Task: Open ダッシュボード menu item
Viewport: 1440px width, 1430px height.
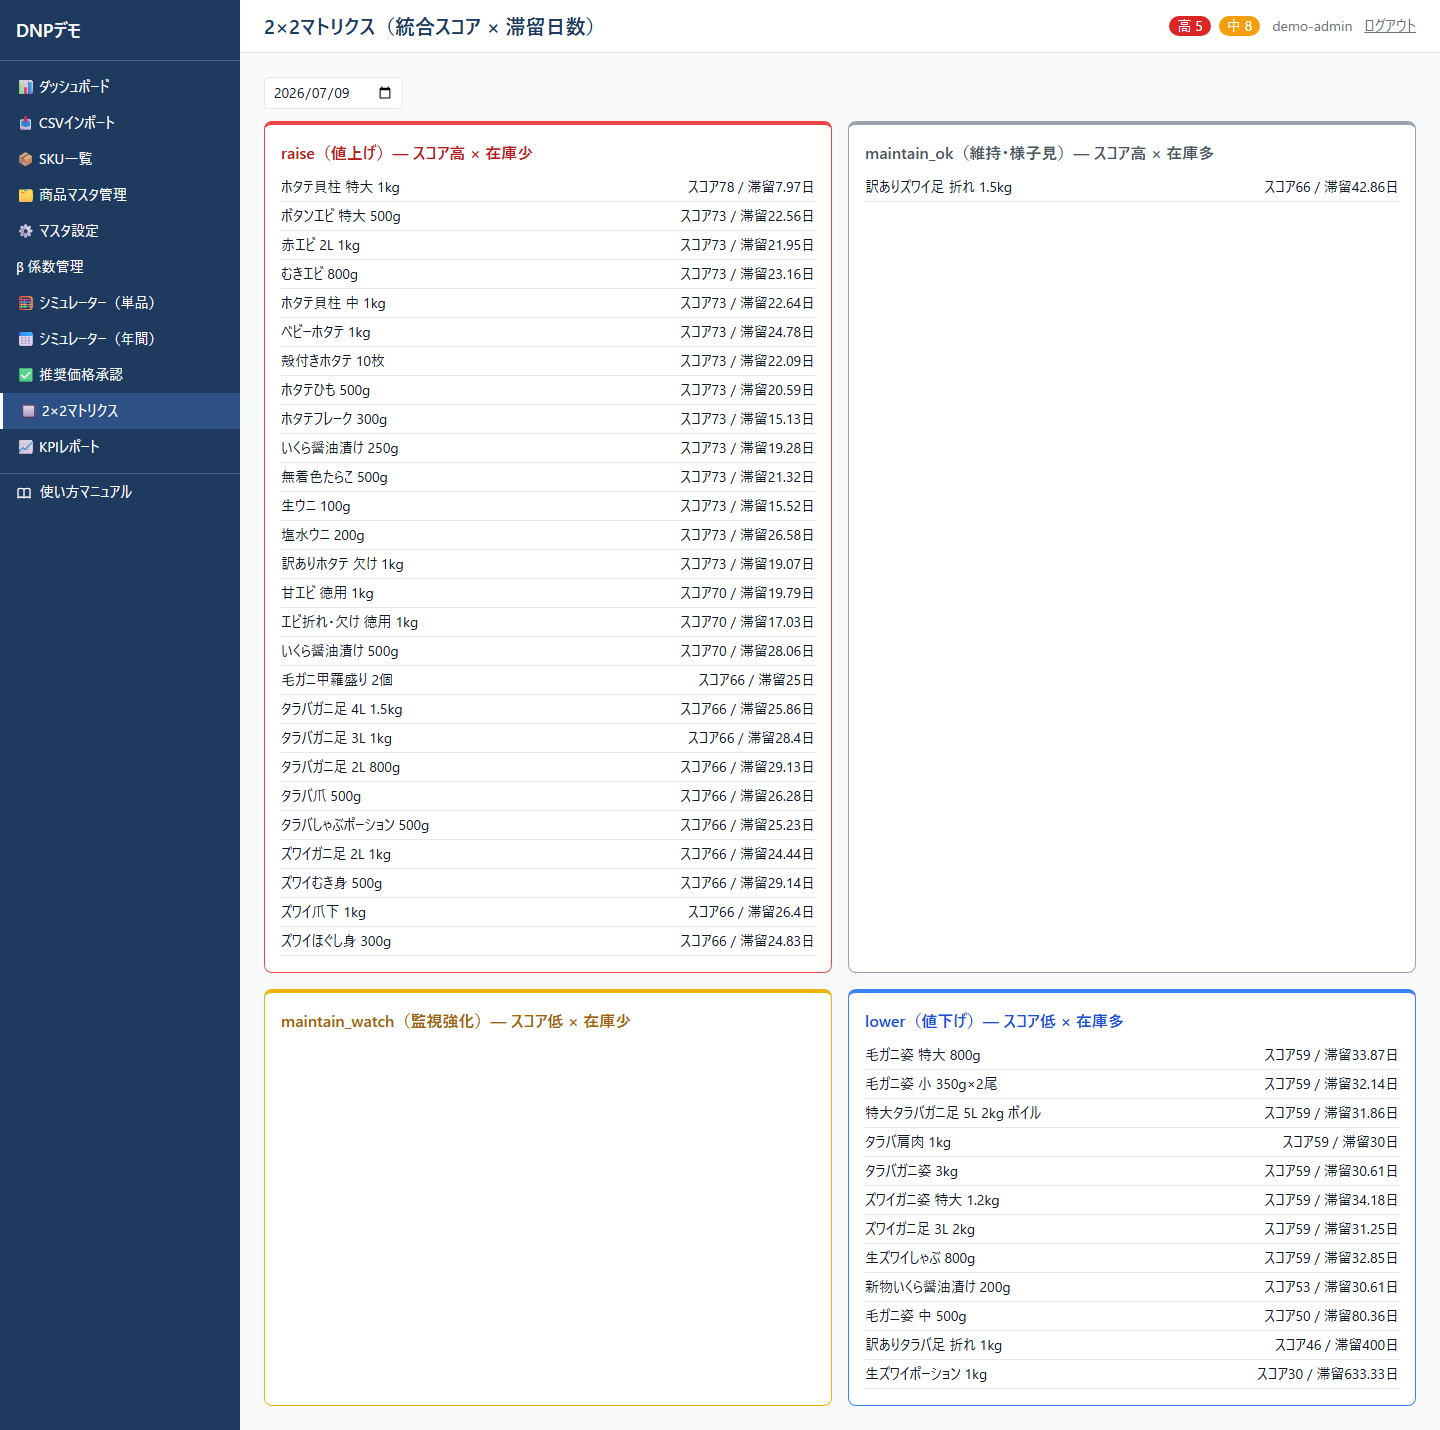Action: coord(120,87)
